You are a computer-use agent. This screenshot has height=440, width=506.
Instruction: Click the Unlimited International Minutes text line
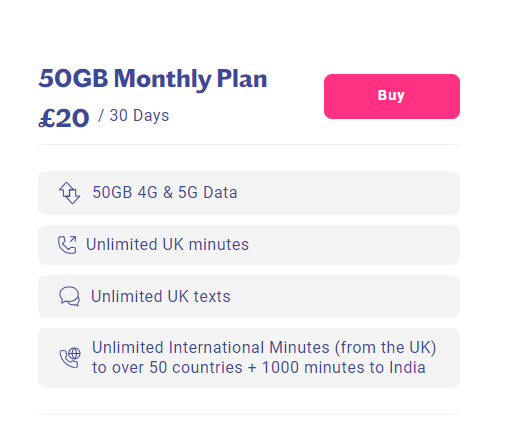[x=264, y=347]
